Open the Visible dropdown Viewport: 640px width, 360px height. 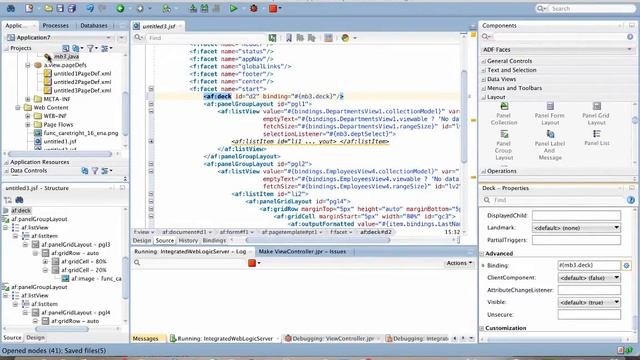(x=589, y=302)
